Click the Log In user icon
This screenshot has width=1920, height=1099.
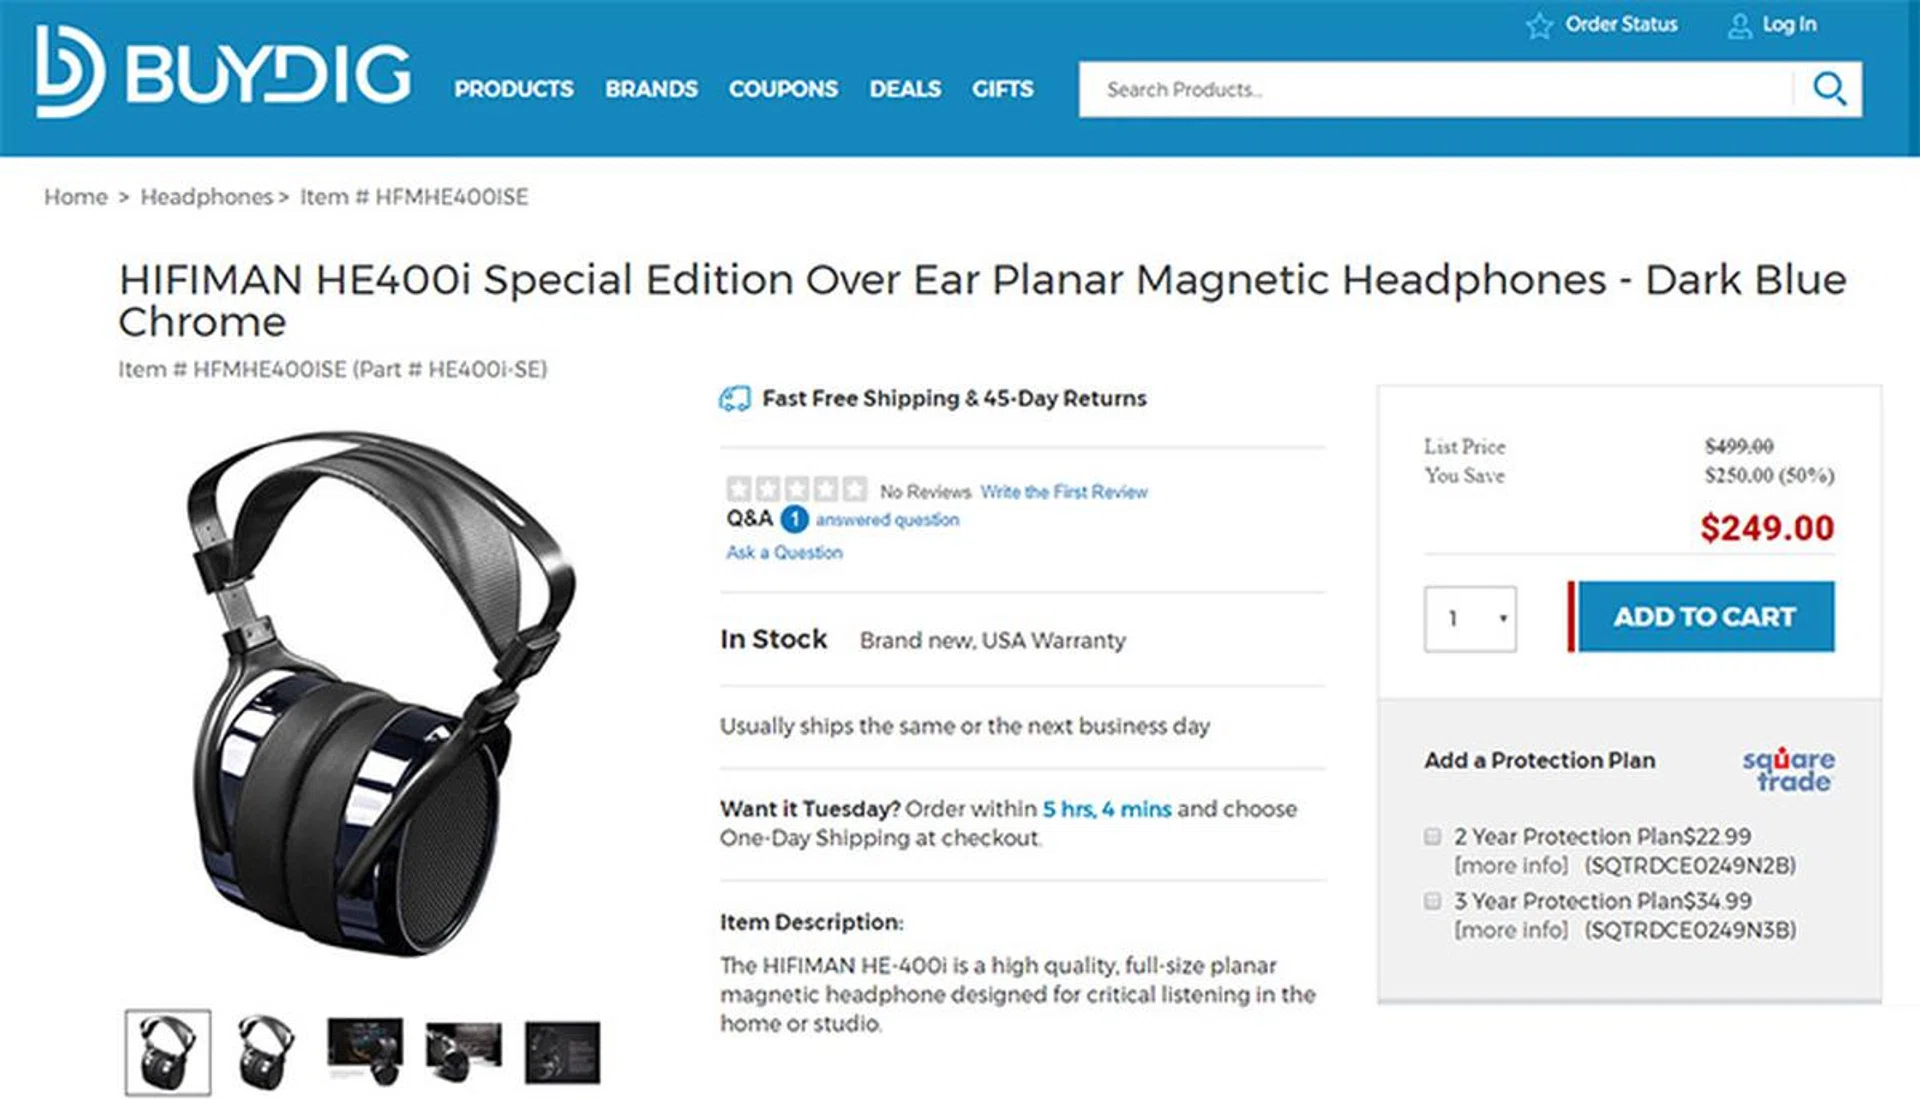pyautogui.click(x=1740, y=25)
